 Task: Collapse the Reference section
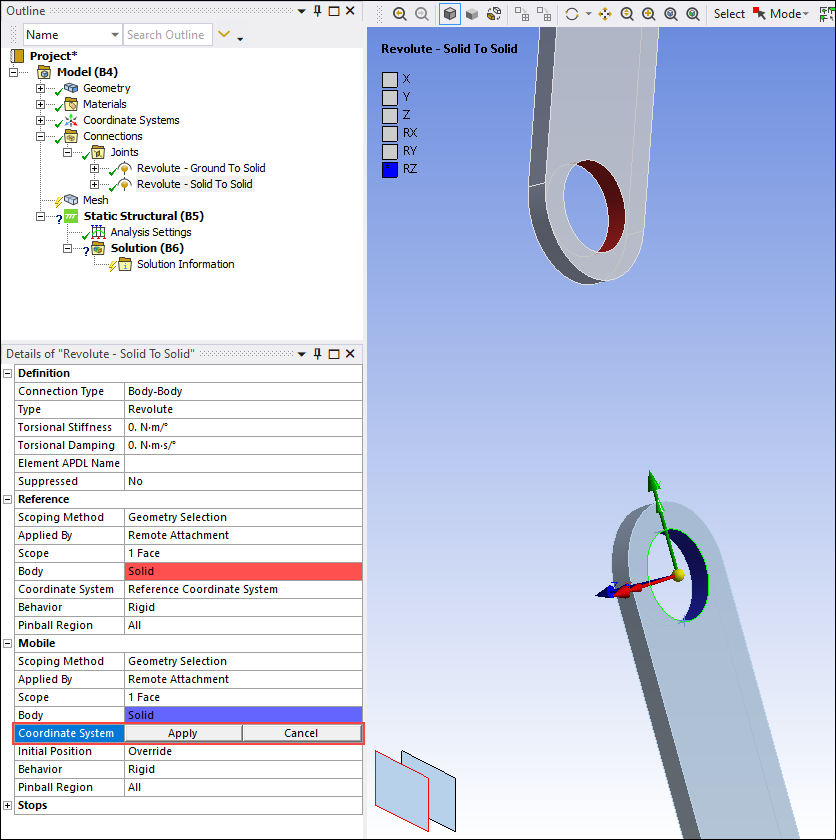7,499
